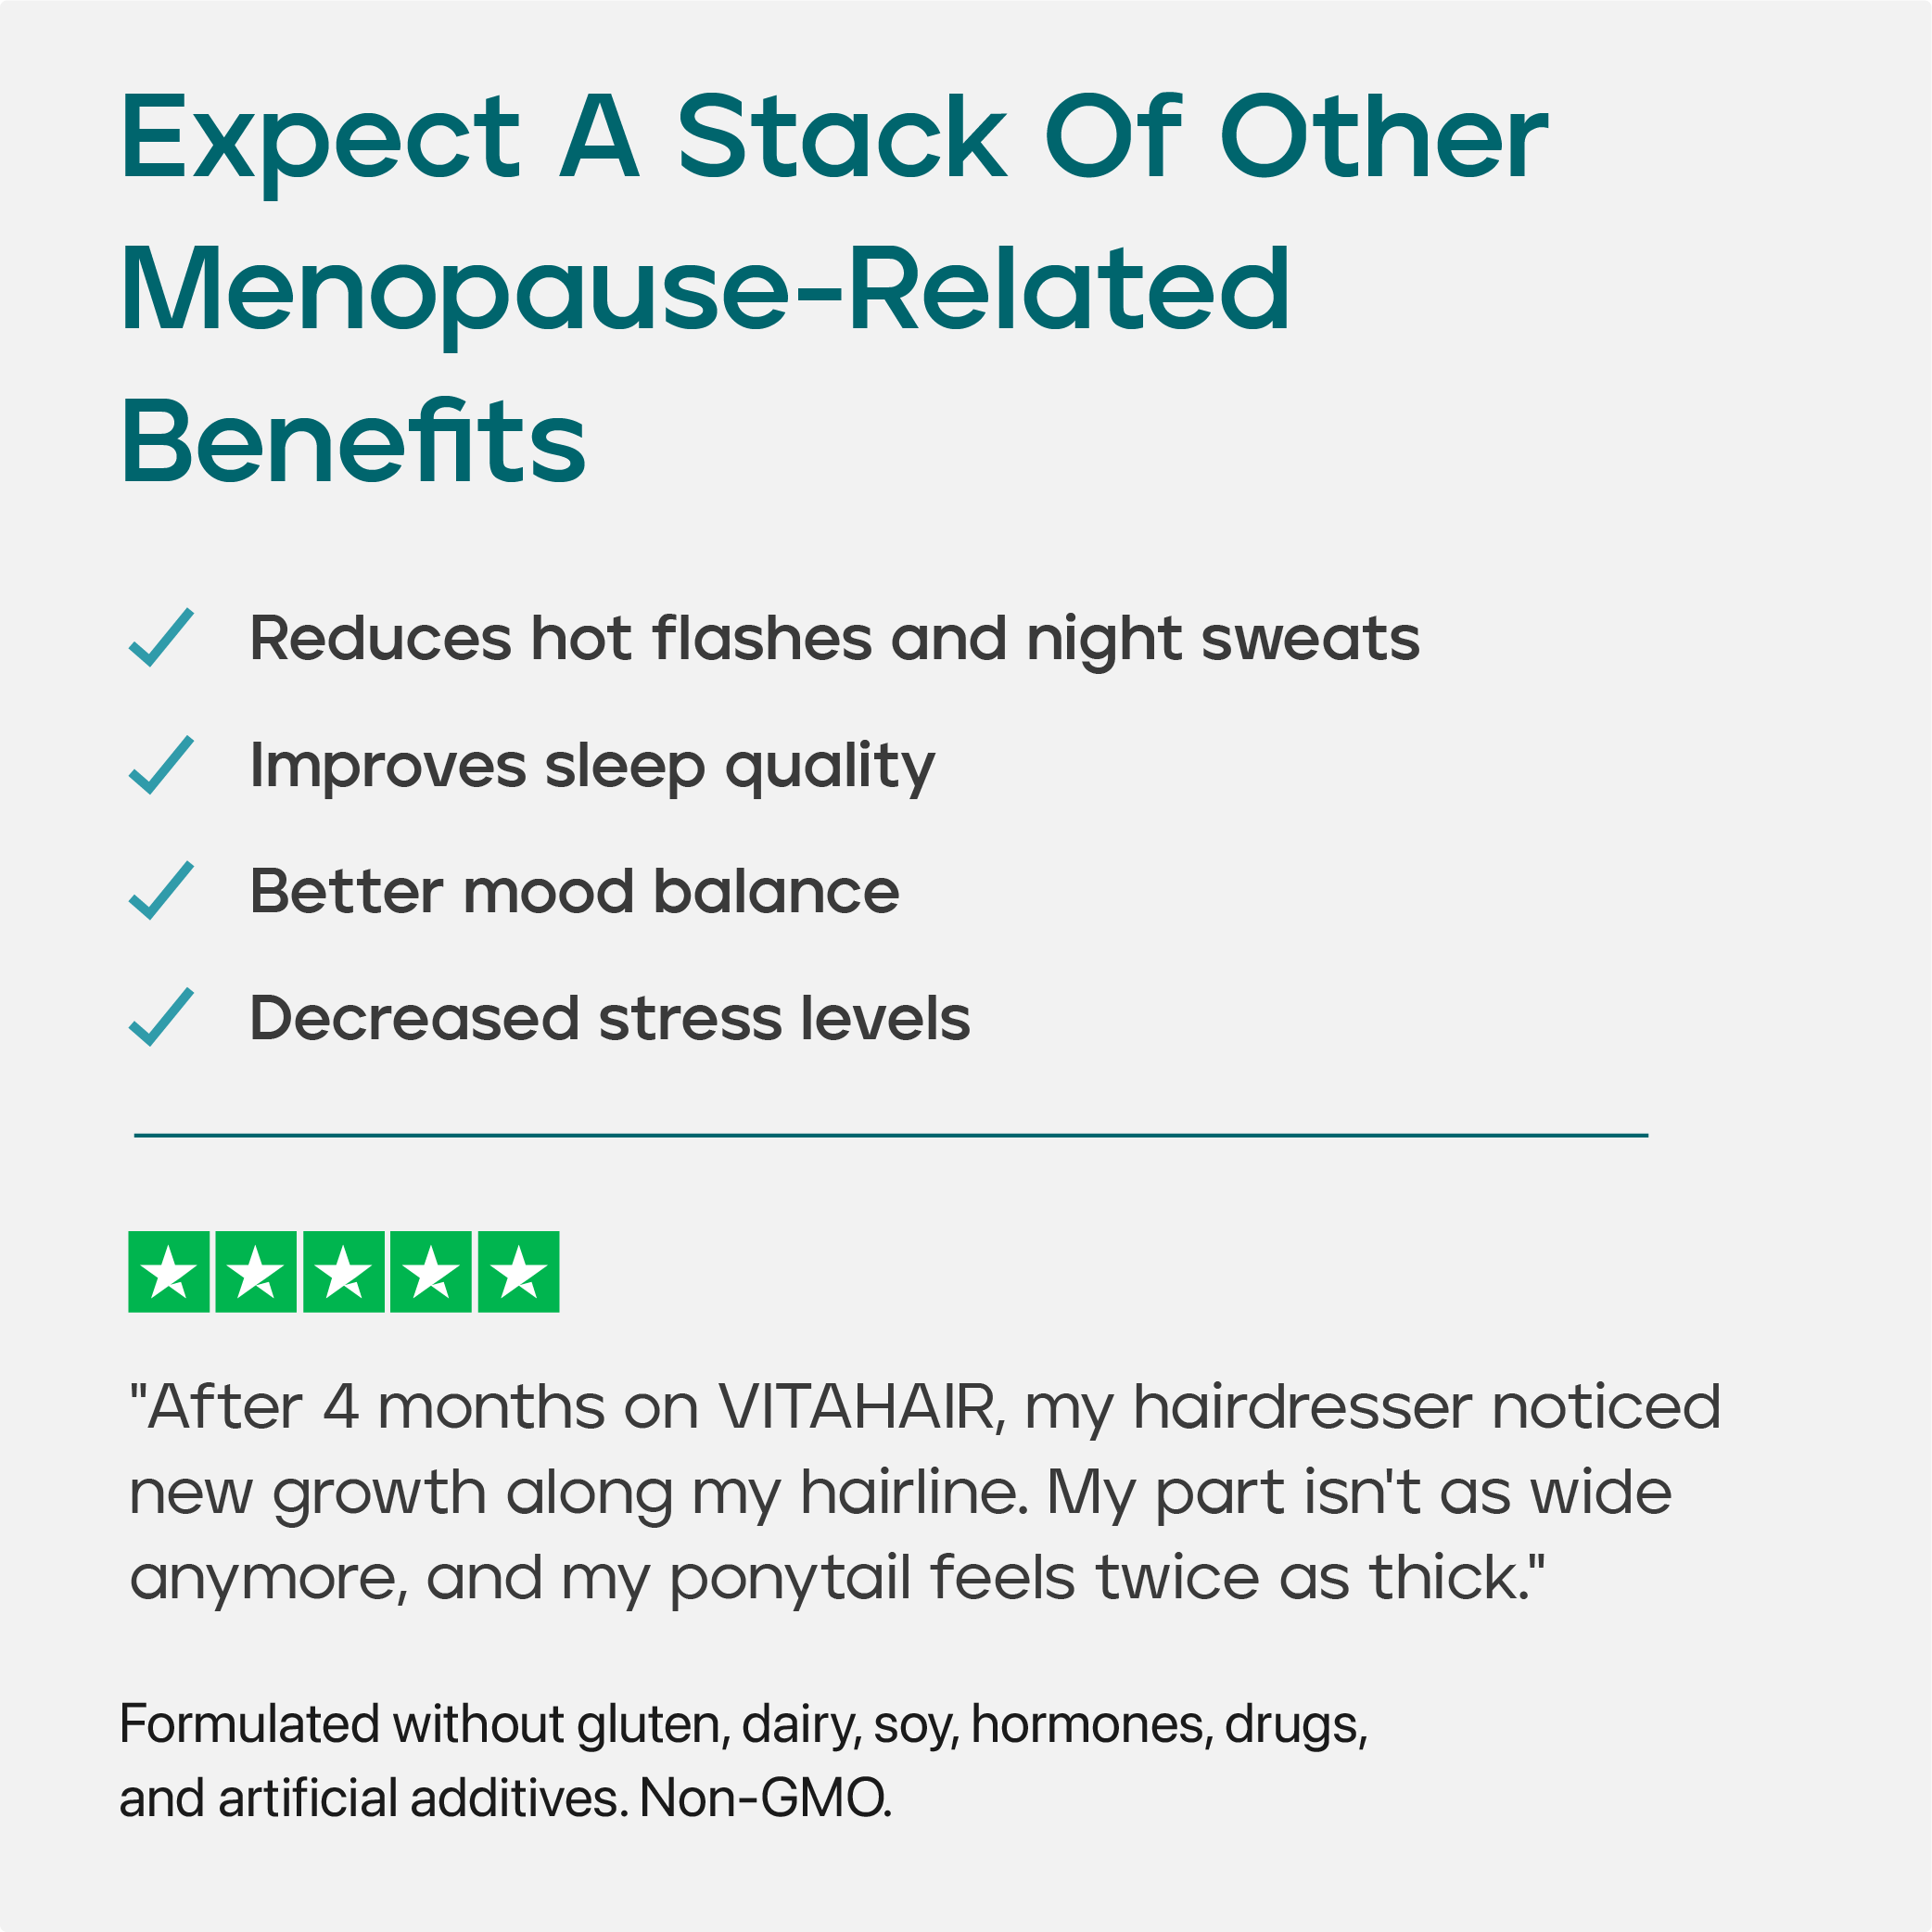
Task: Click the 'Benefits' heading word
Action: click(x=353, y=442)
